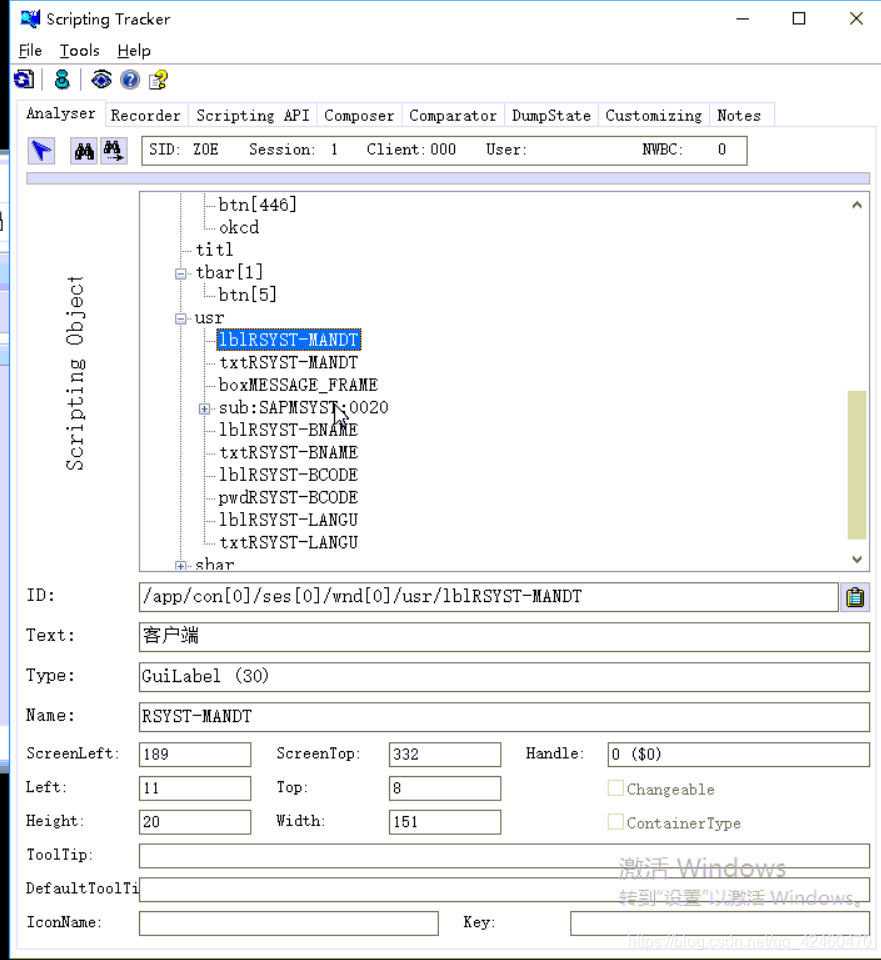
Task: Expand the sub:SAPMSYST:0020 node
Action: 204,408
